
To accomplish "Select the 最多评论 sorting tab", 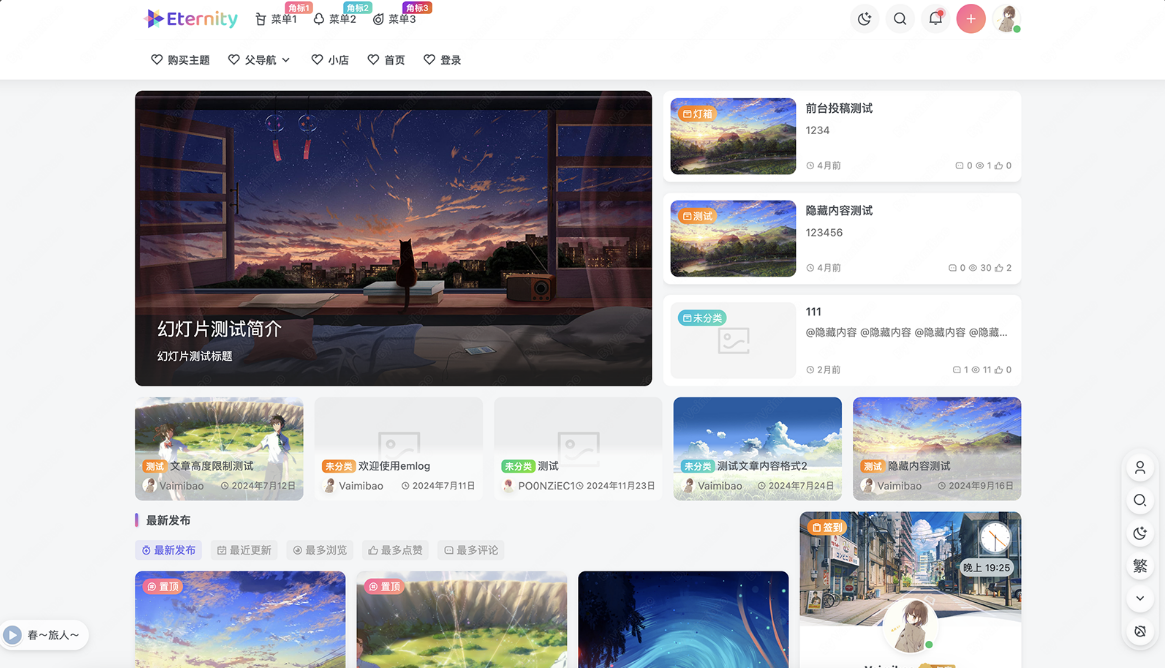I will point(471,550).
